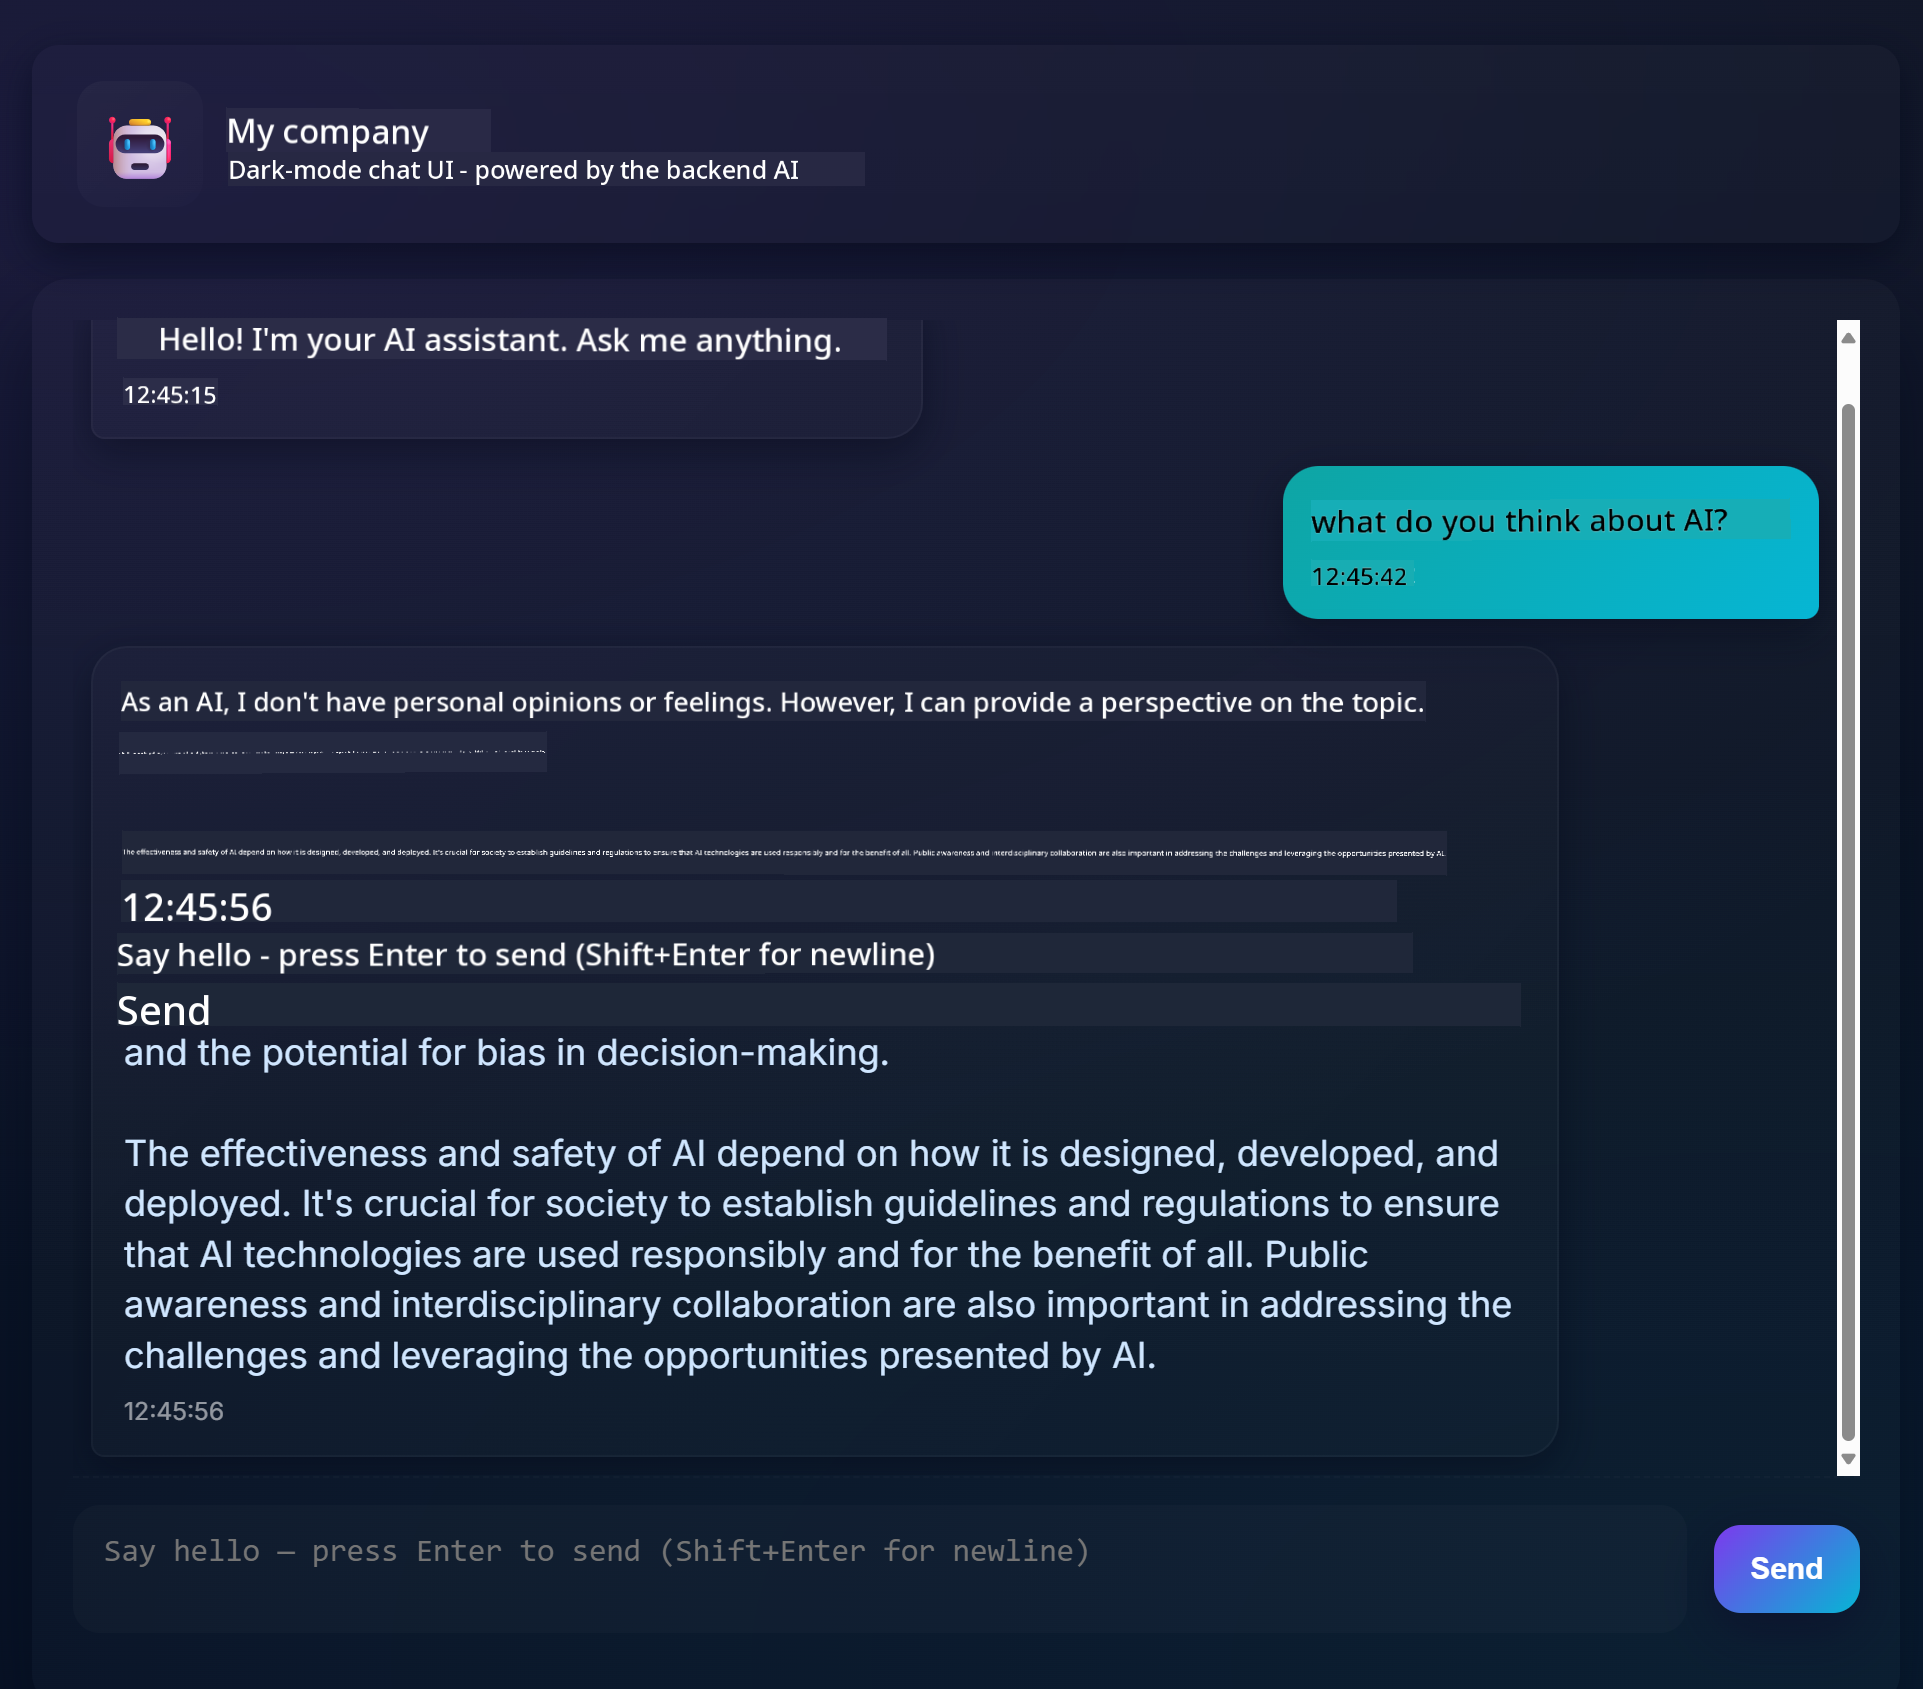Select the scrollbar up arrow
1923x1689 pixels.
[x=1848, y=336]
